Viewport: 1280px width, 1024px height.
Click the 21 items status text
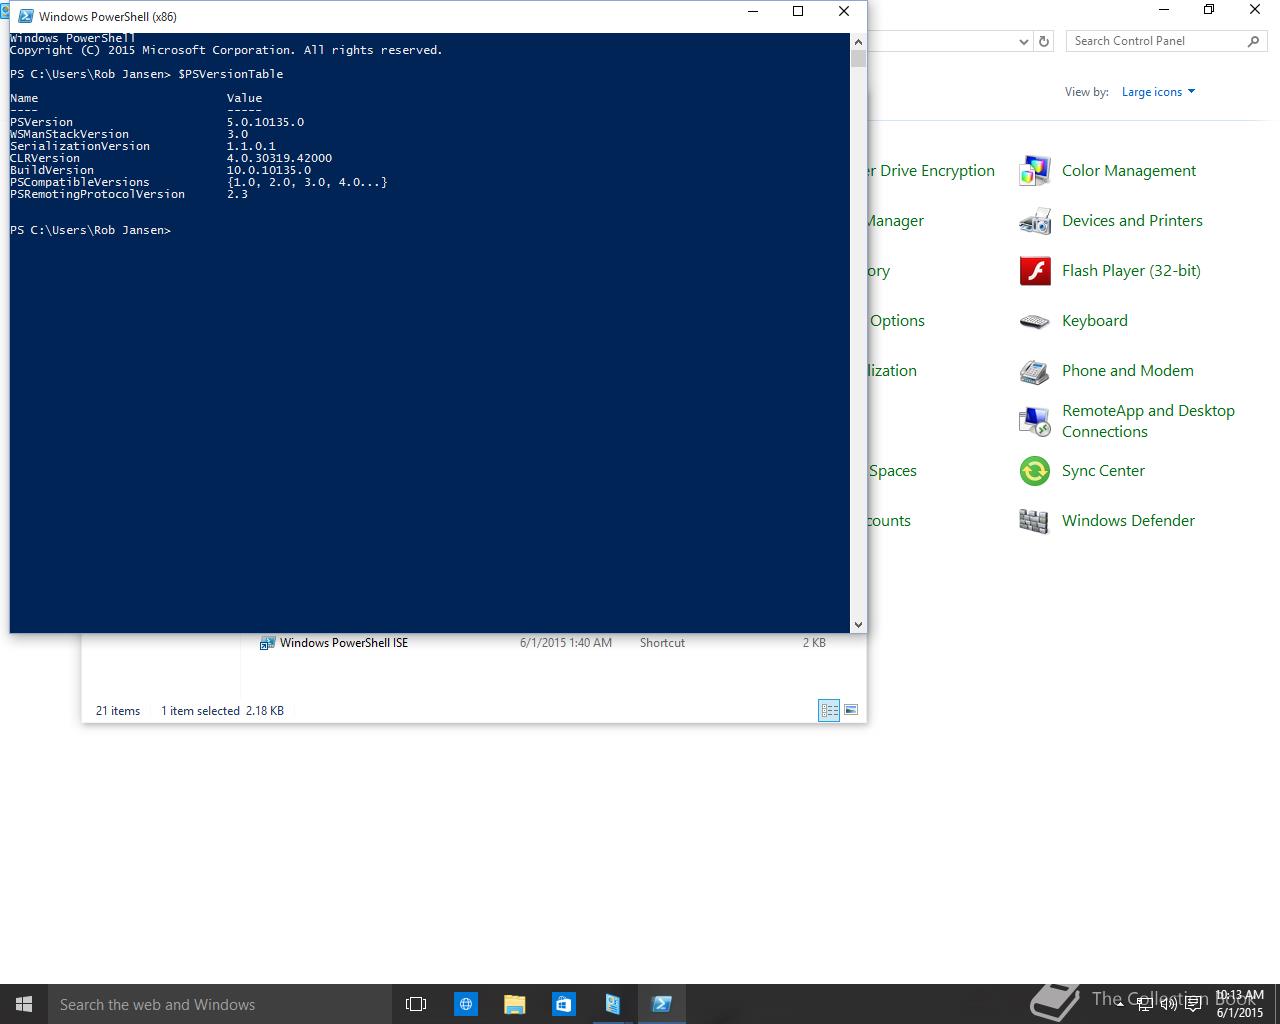coord(118,711)
